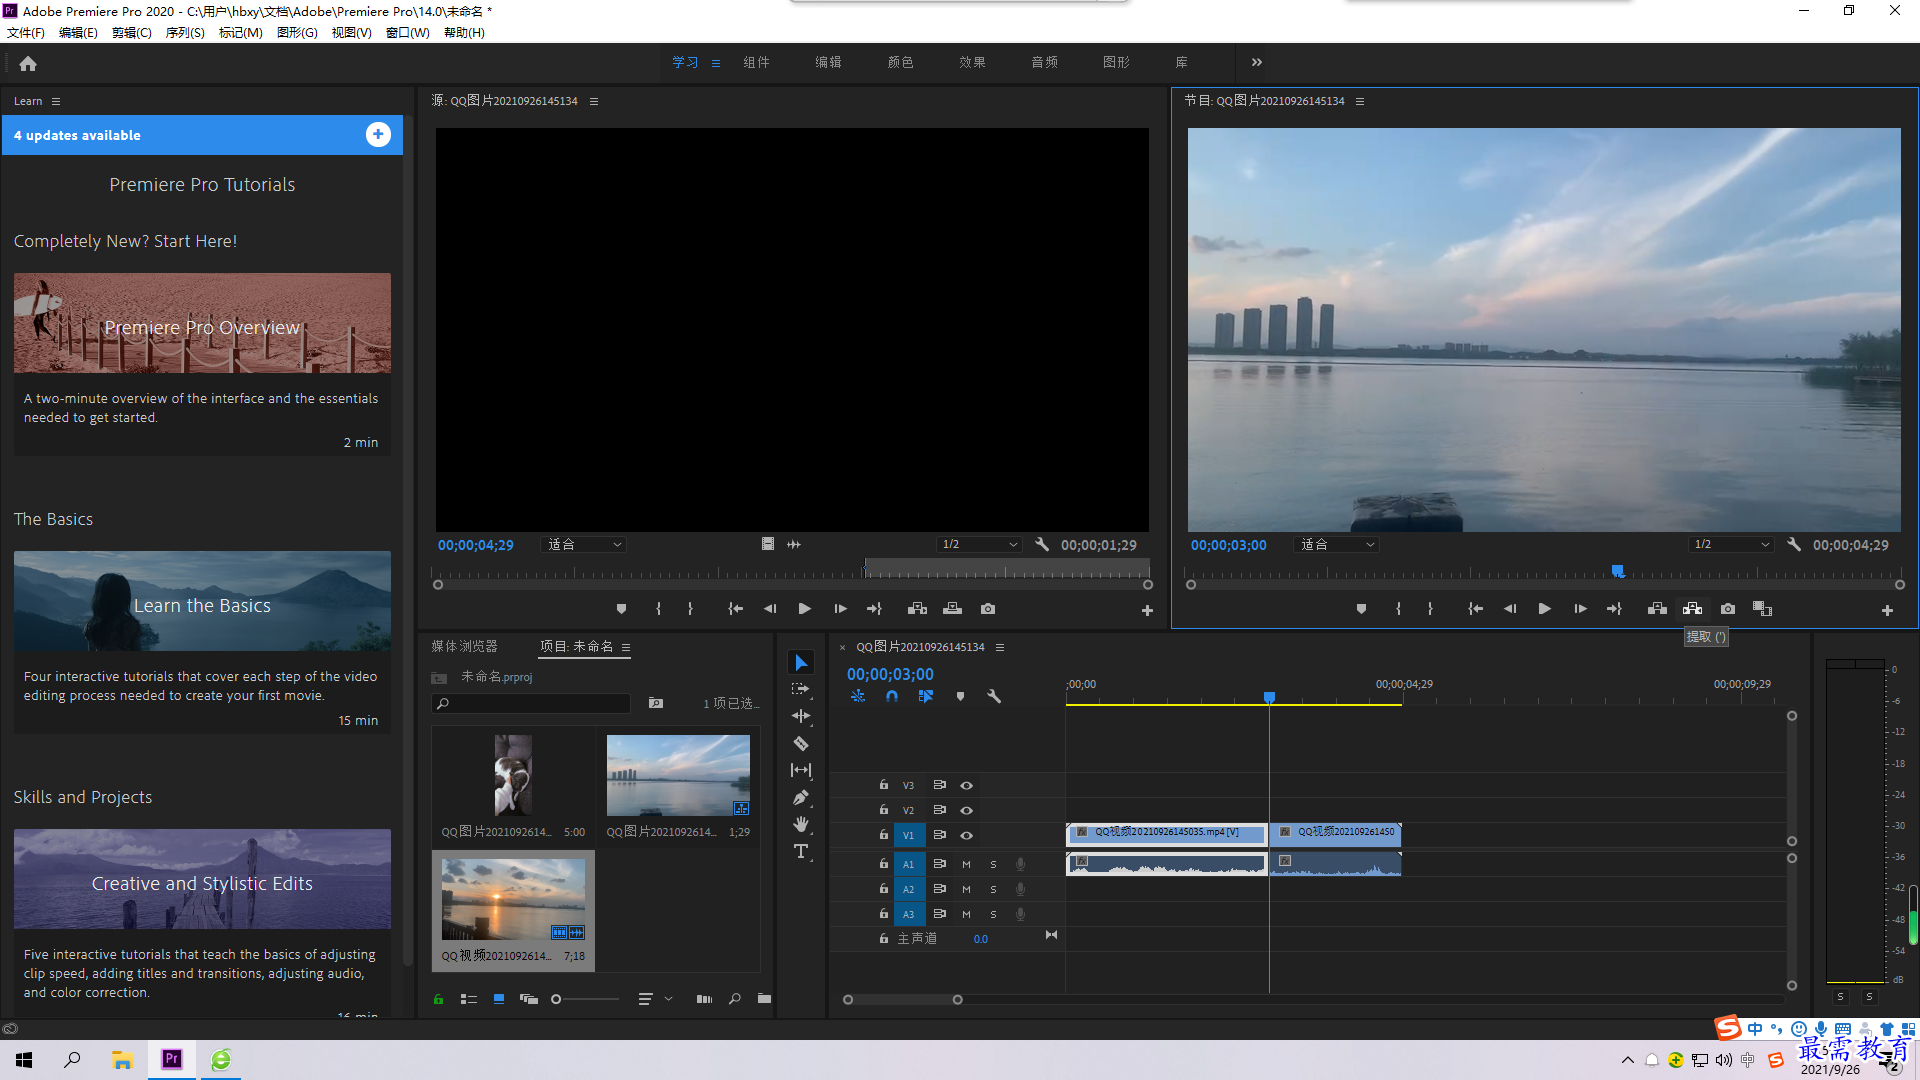Screen dimensions: 1920x1080
Task: Add marker in Program monitor
Action: coord(1361,609)
